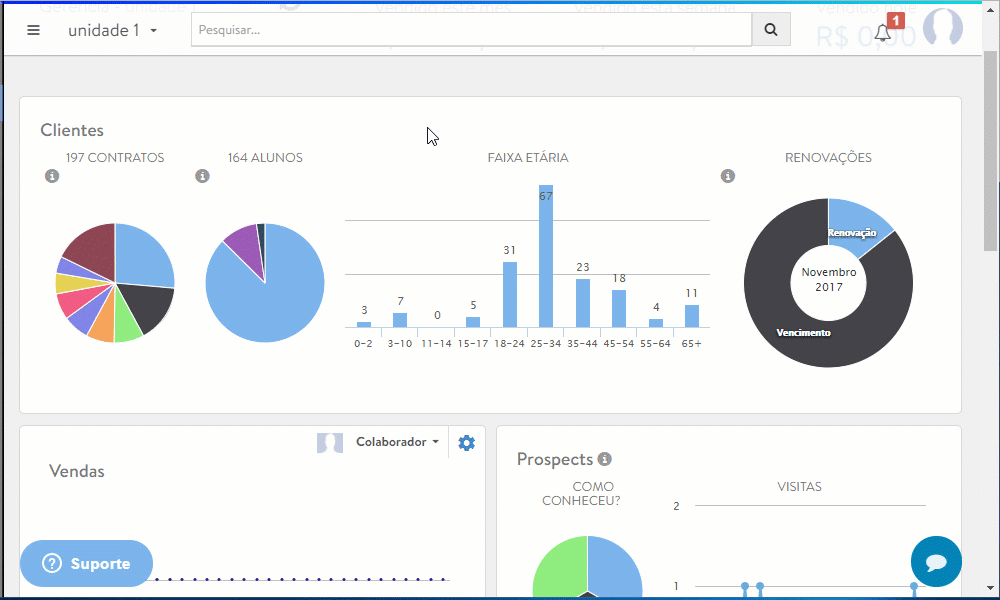Click info icon under 164 Alunos
The width and height of the screenshot is (1000, 600).
[202, 177]
